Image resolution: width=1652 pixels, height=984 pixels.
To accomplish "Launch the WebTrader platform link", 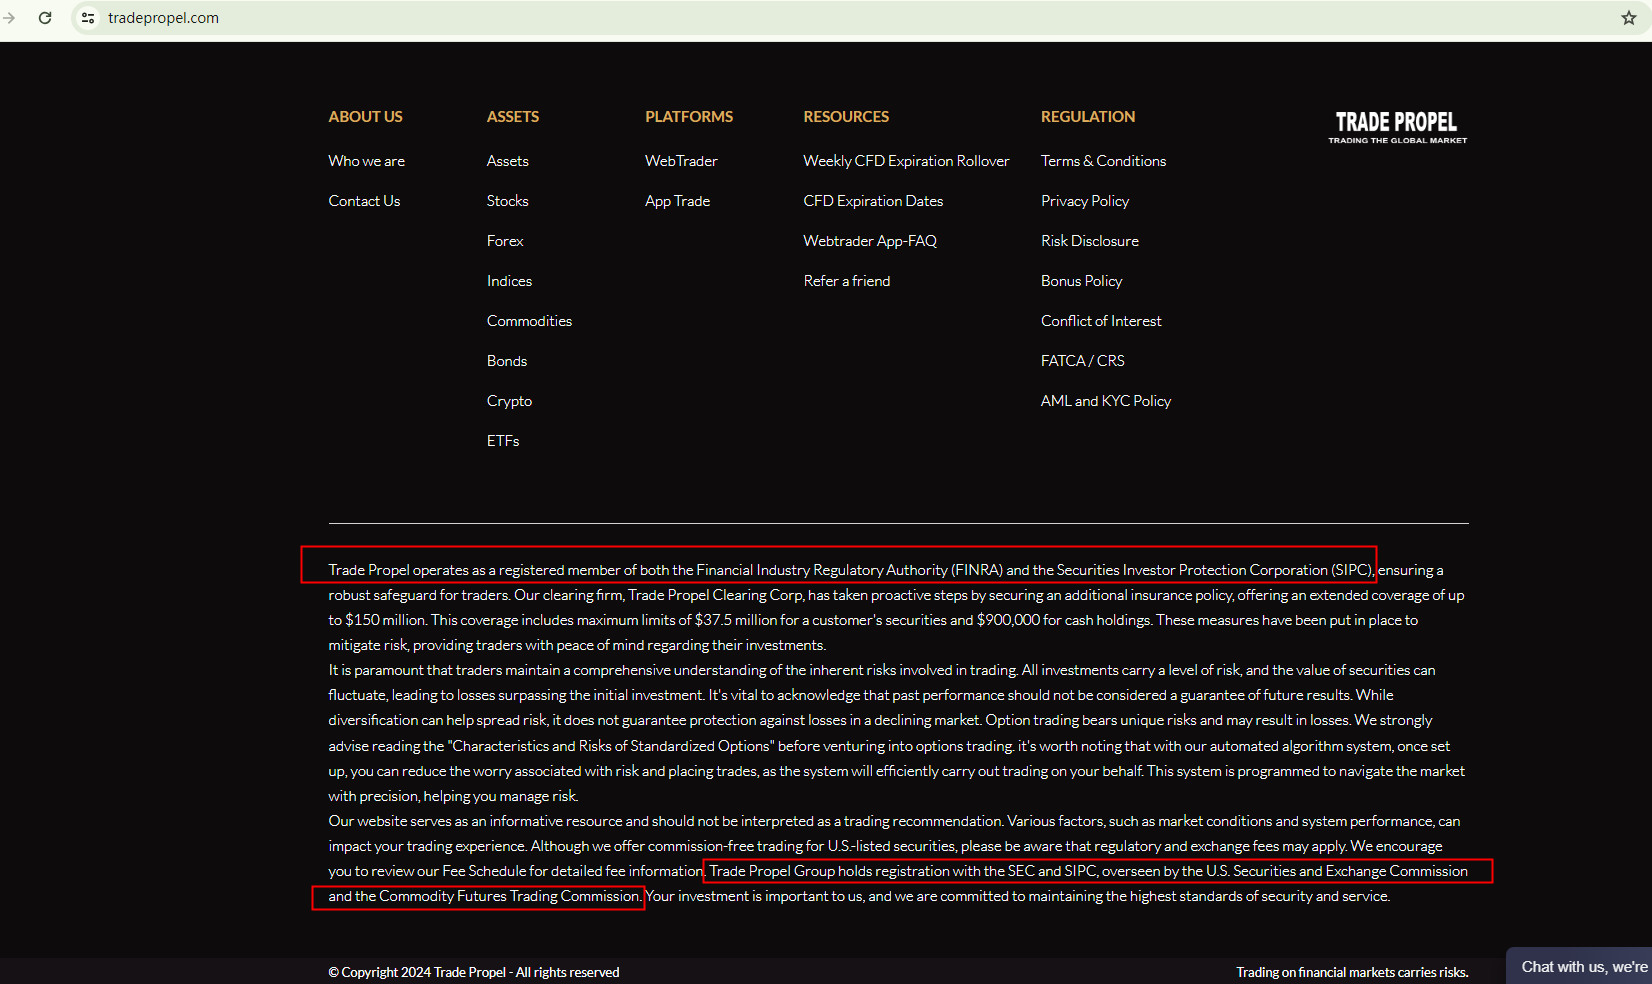I will (681, 161).
